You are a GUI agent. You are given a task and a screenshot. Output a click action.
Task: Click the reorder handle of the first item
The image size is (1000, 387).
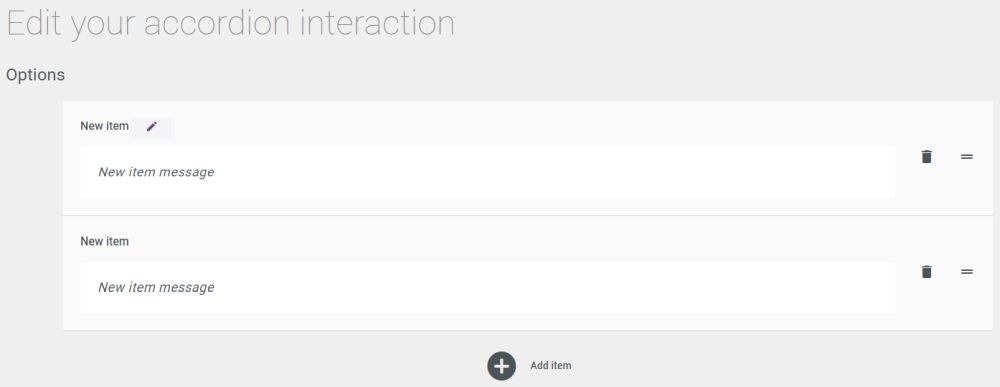(967, 156)
